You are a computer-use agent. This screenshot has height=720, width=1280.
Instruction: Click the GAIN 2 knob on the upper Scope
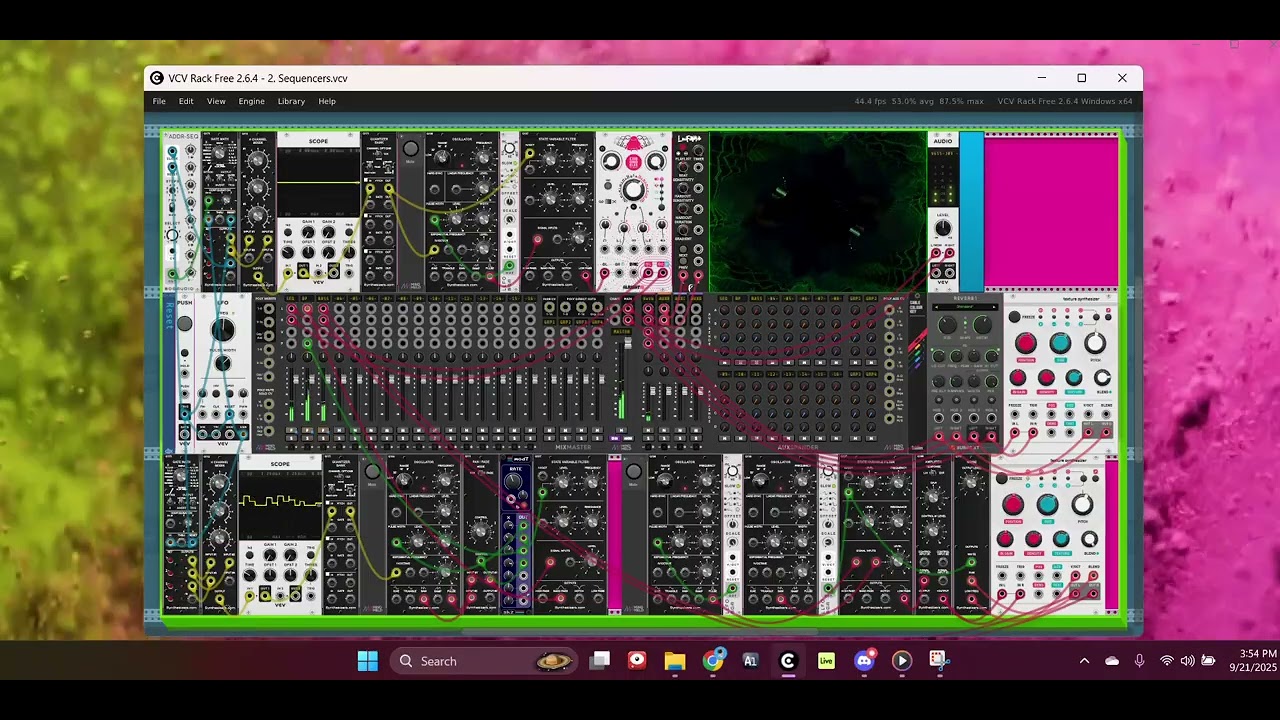pos(328,233)
